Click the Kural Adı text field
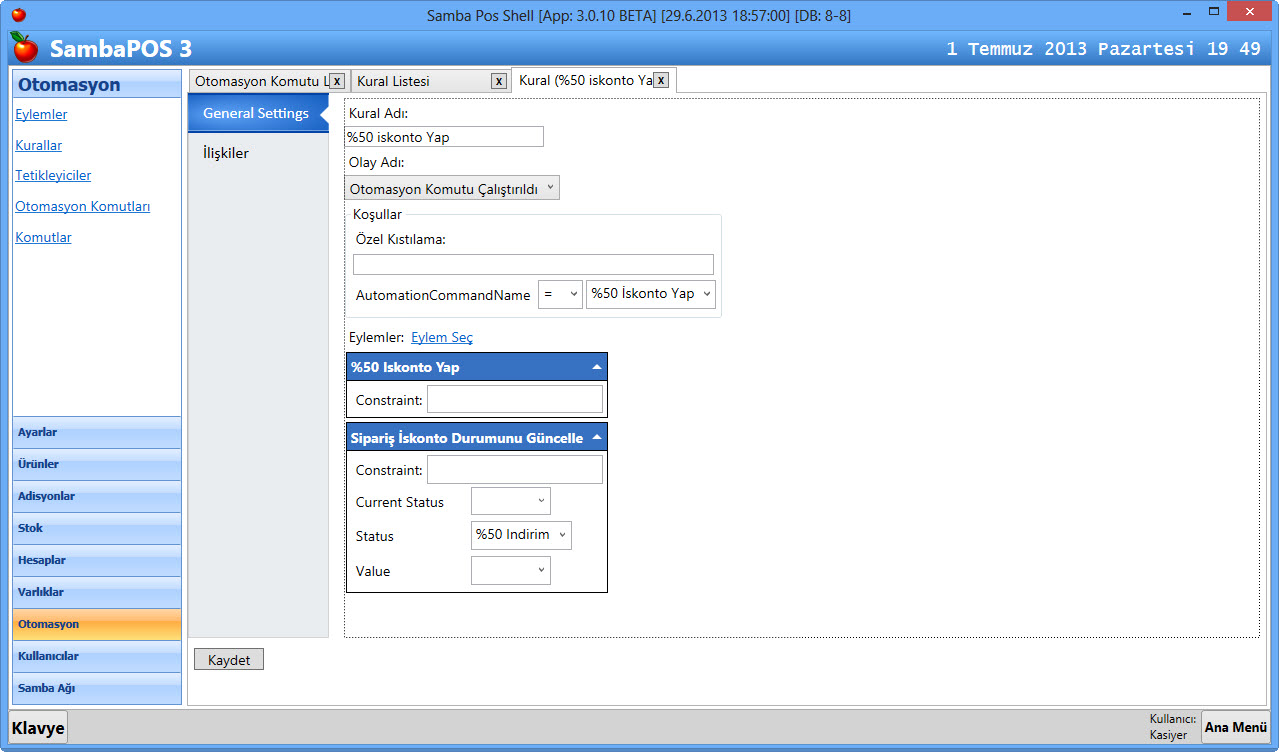The image size is (1279, 752). coord(444,137)
